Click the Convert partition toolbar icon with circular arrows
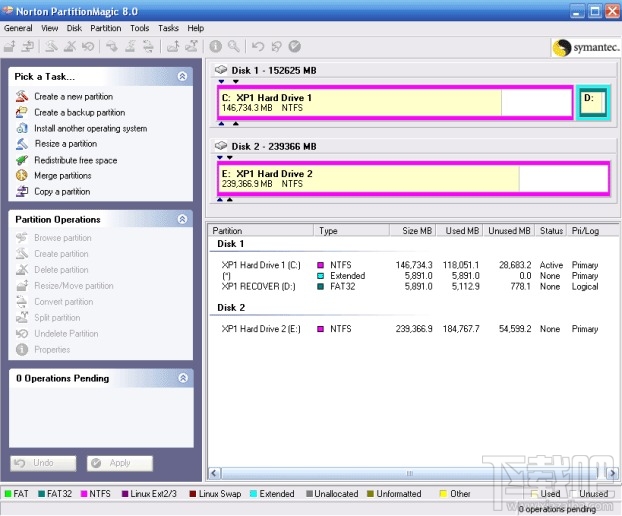The width and height of the screenshot is (622, 516). (148, 47)
